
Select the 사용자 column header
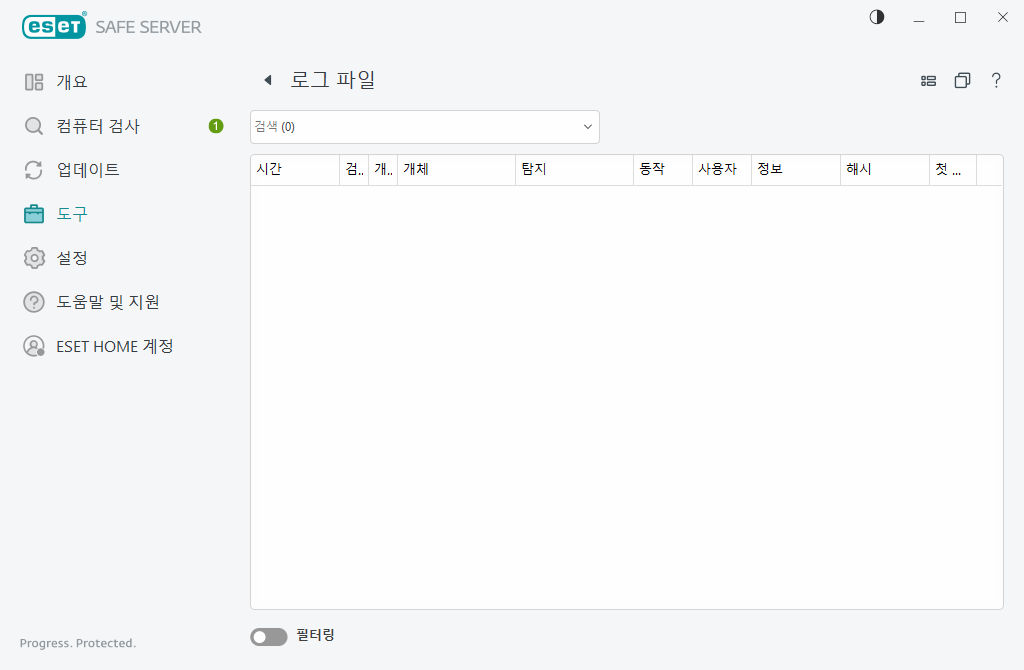point(718,170)
